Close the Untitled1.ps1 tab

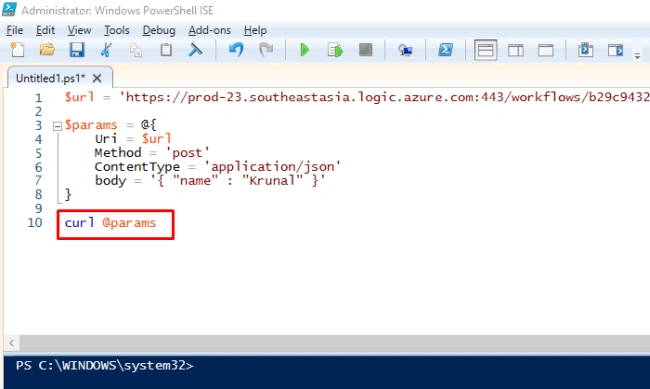[97, 78]
